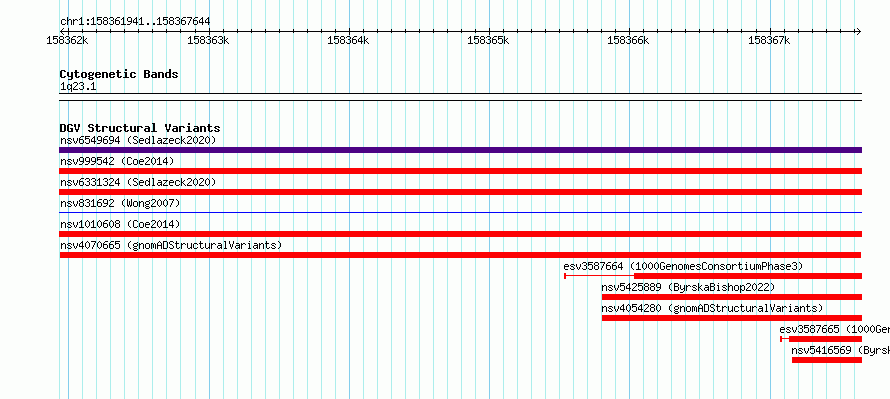
Task: Open nsv4070665 (gnomADStructuralVariants) label
Action: point(171,245)
